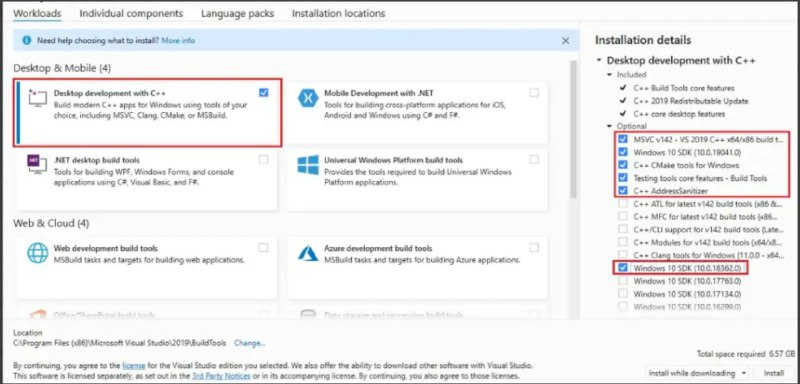
Task: Click the Mobile Development with .NET icon
Action: pos(308,98)
